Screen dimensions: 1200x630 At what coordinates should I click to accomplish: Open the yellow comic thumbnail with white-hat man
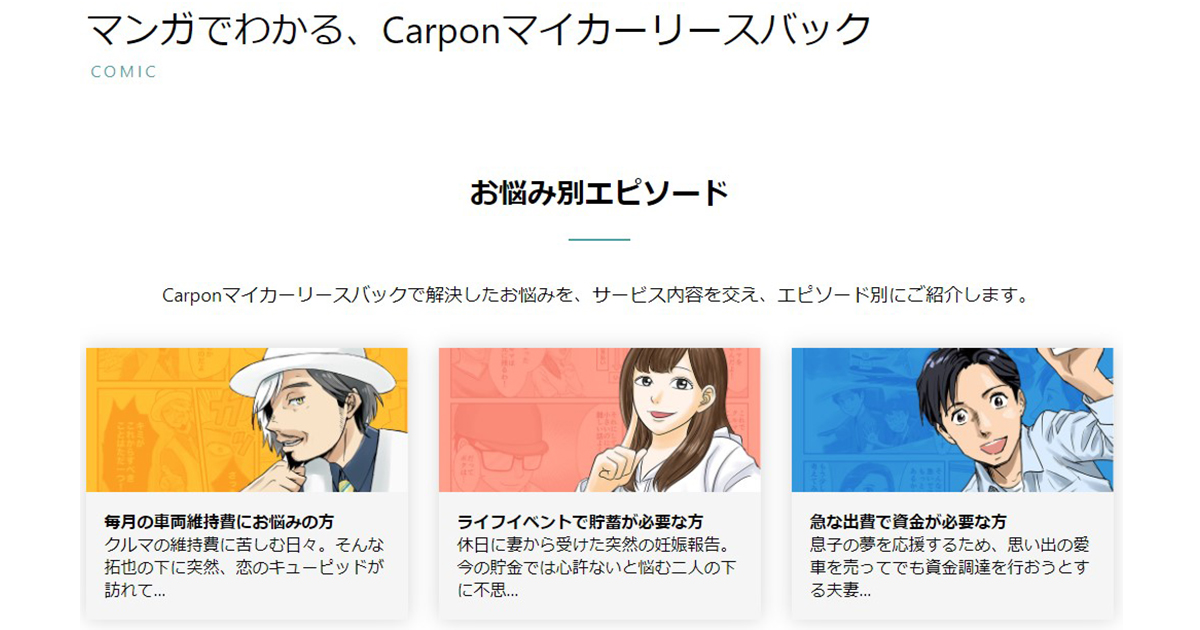(x=247, y=420)
